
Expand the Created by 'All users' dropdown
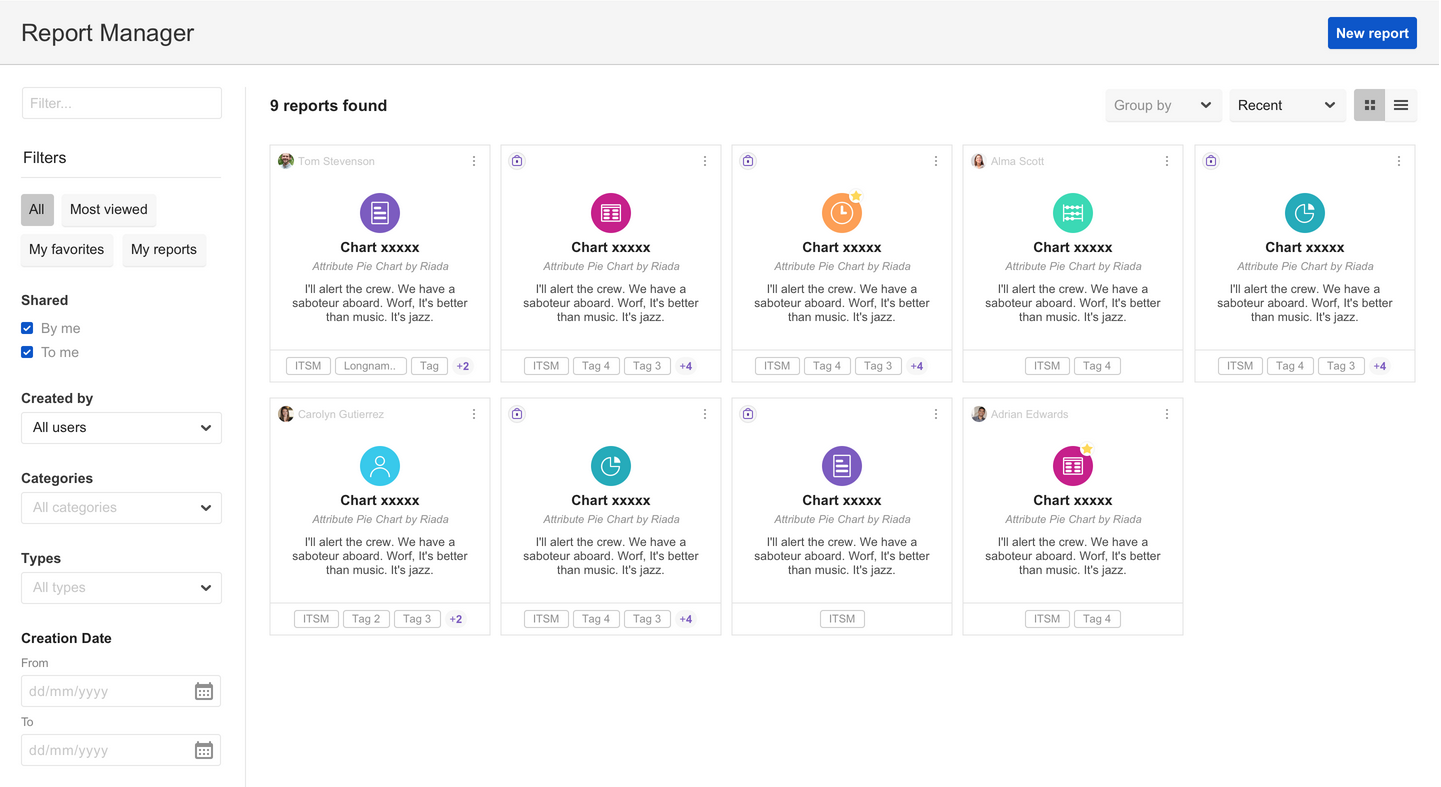[x=121, y=428]
